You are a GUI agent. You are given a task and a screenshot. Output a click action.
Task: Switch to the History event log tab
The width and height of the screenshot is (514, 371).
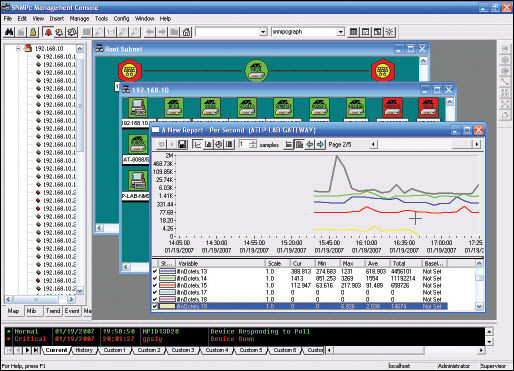(x=84, y=350)
